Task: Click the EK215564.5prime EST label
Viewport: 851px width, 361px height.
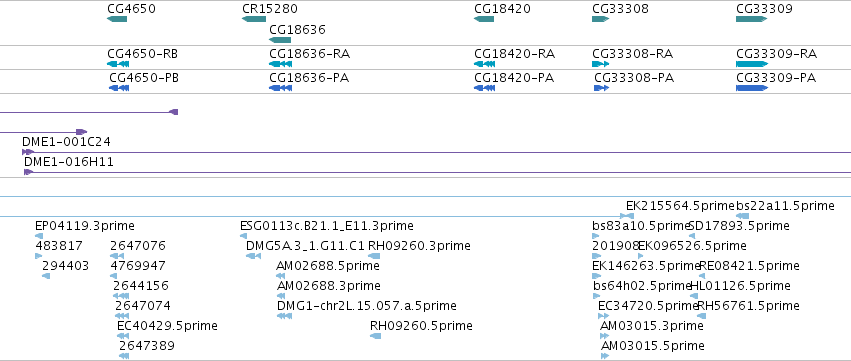Action: click(x=681, y=206)
